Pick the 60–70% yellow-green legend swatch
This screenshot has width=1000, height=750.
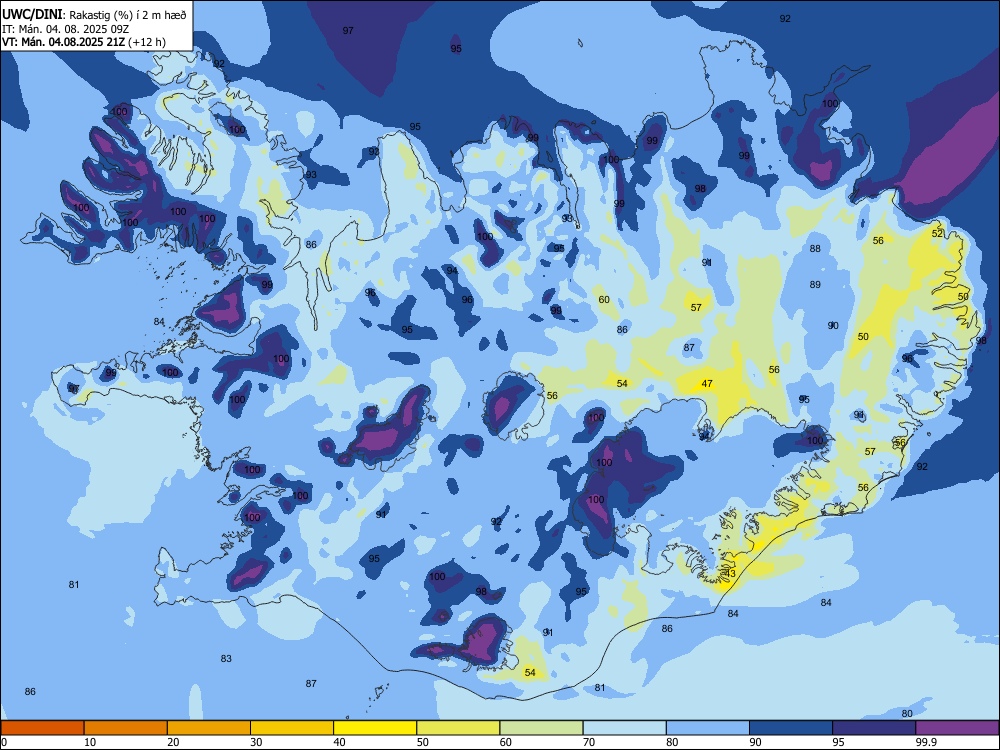(541, 728)
